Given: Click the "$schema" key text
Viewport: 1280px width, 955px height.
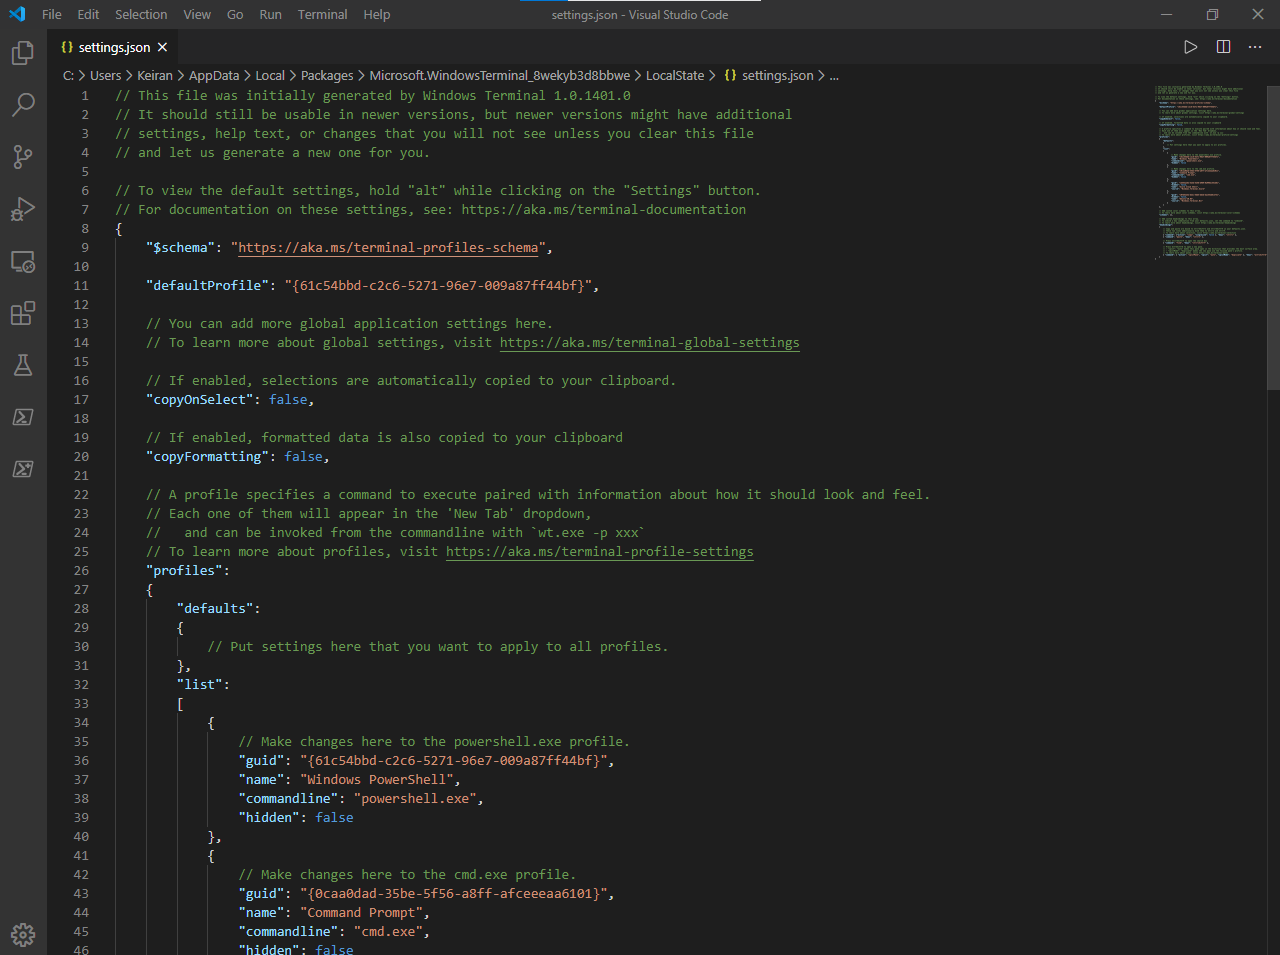Looking at the screenshot, I should click(181, 248).
